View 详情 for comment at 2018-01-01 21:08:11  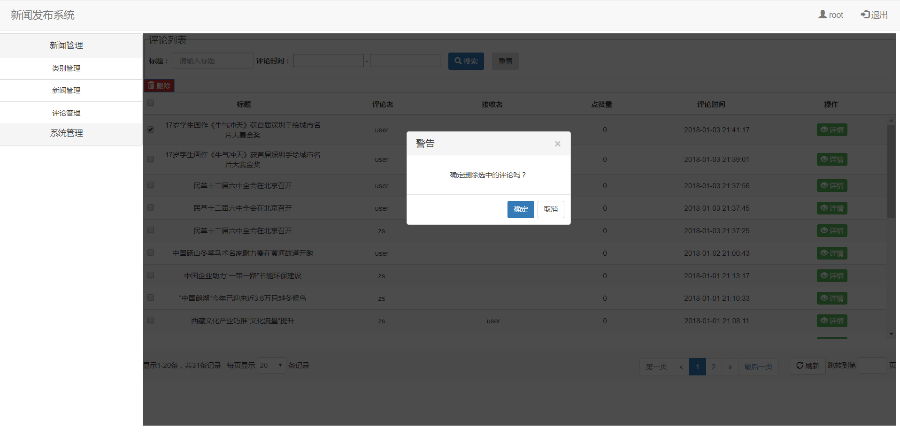[x=832, y=321]
